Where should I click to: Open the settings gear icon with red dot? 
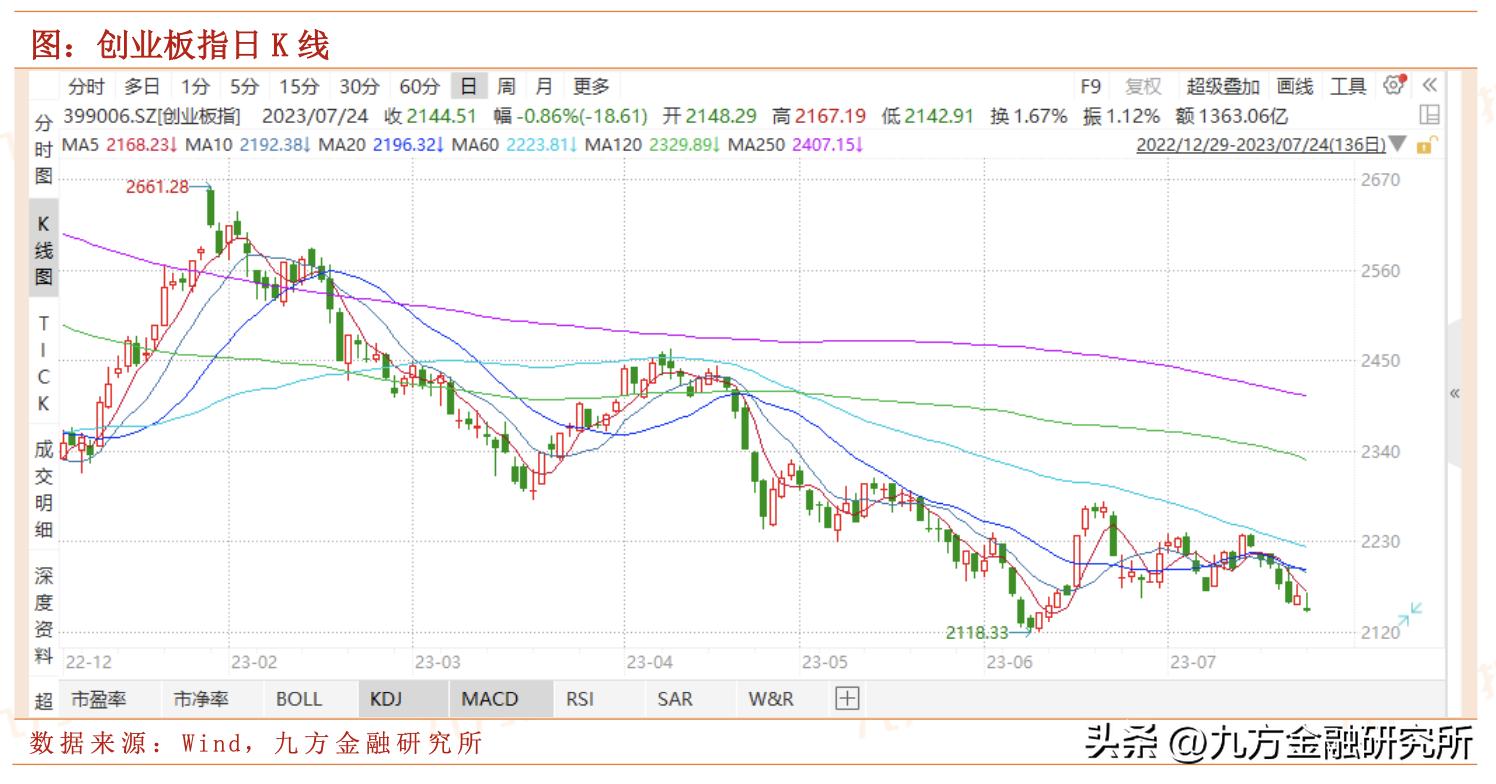pyautogui.click(x=1393, y=87)
